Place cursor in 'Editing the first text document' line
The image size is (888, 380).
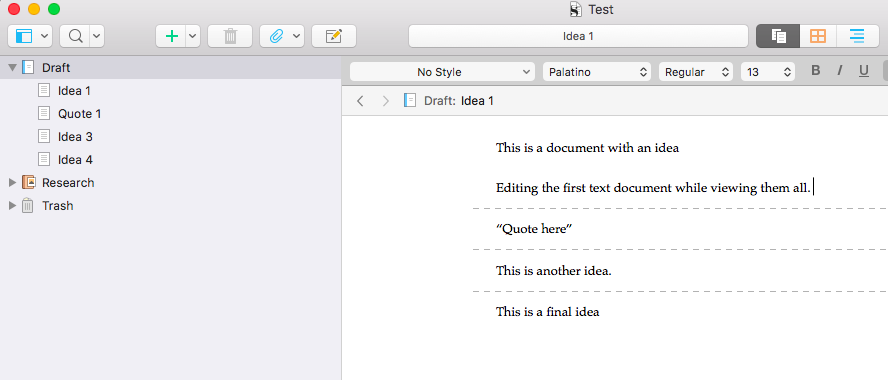pyautogui.click(x=654, y=187)
